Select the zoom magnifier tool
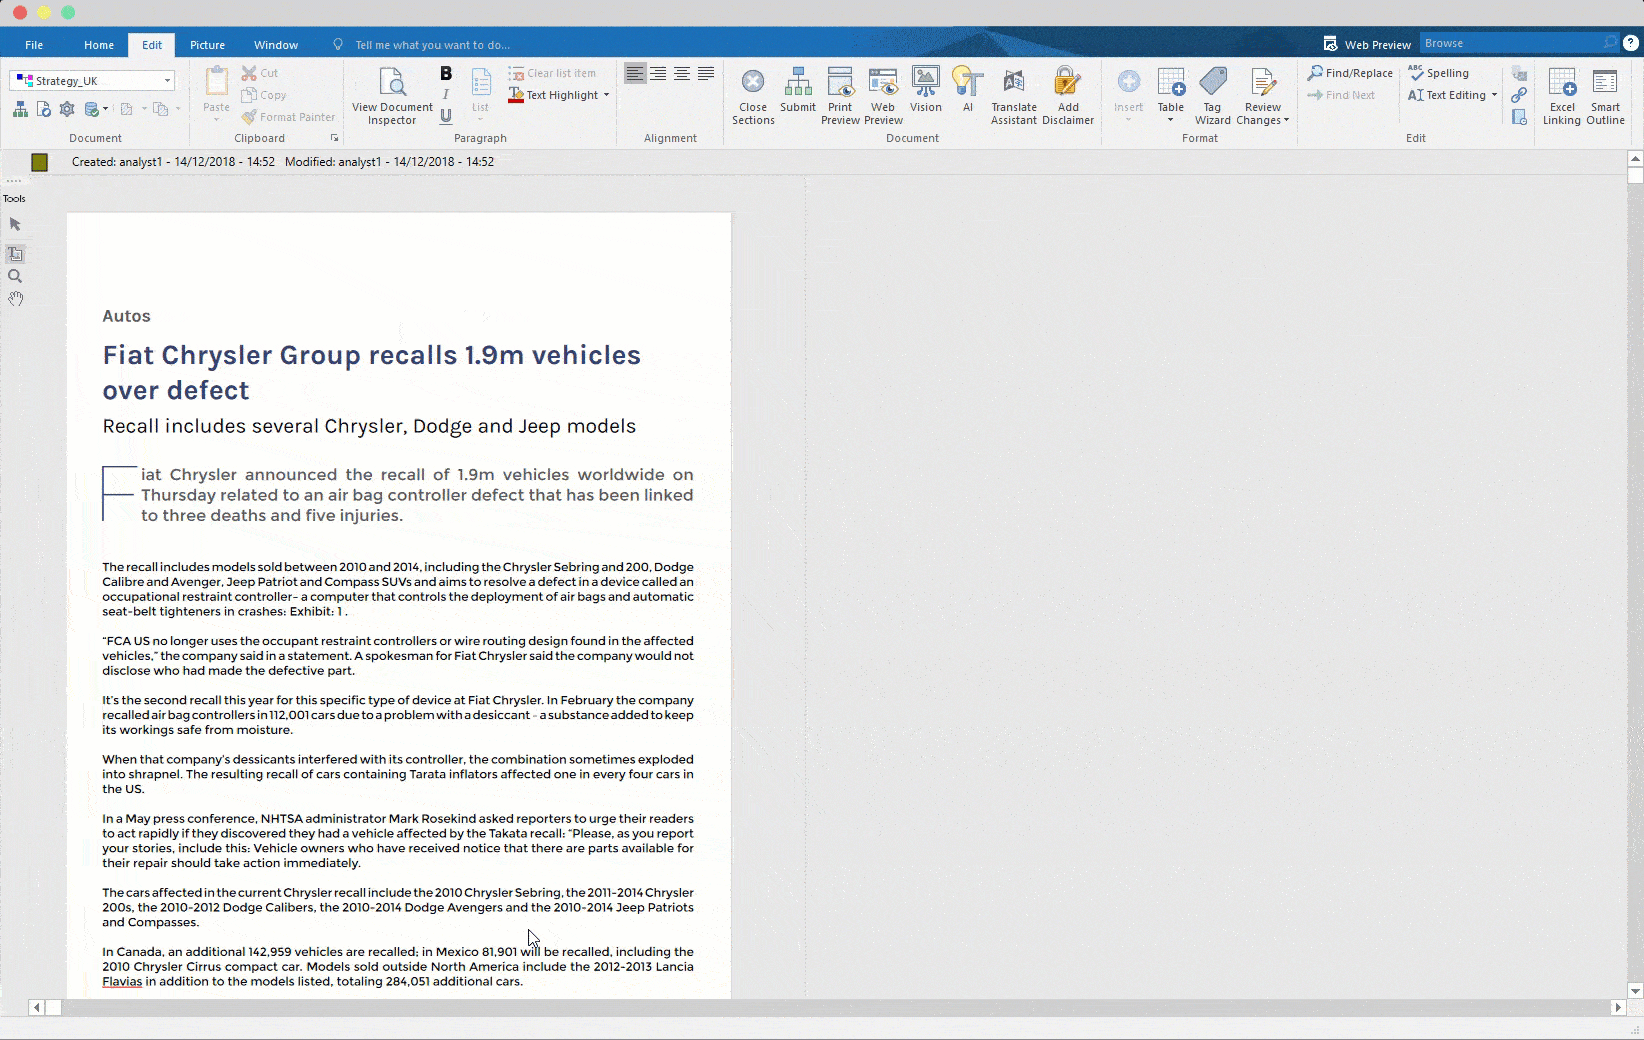This screenshot has height=1040, width=1644. pyautogui.click(x=15, y=276)
